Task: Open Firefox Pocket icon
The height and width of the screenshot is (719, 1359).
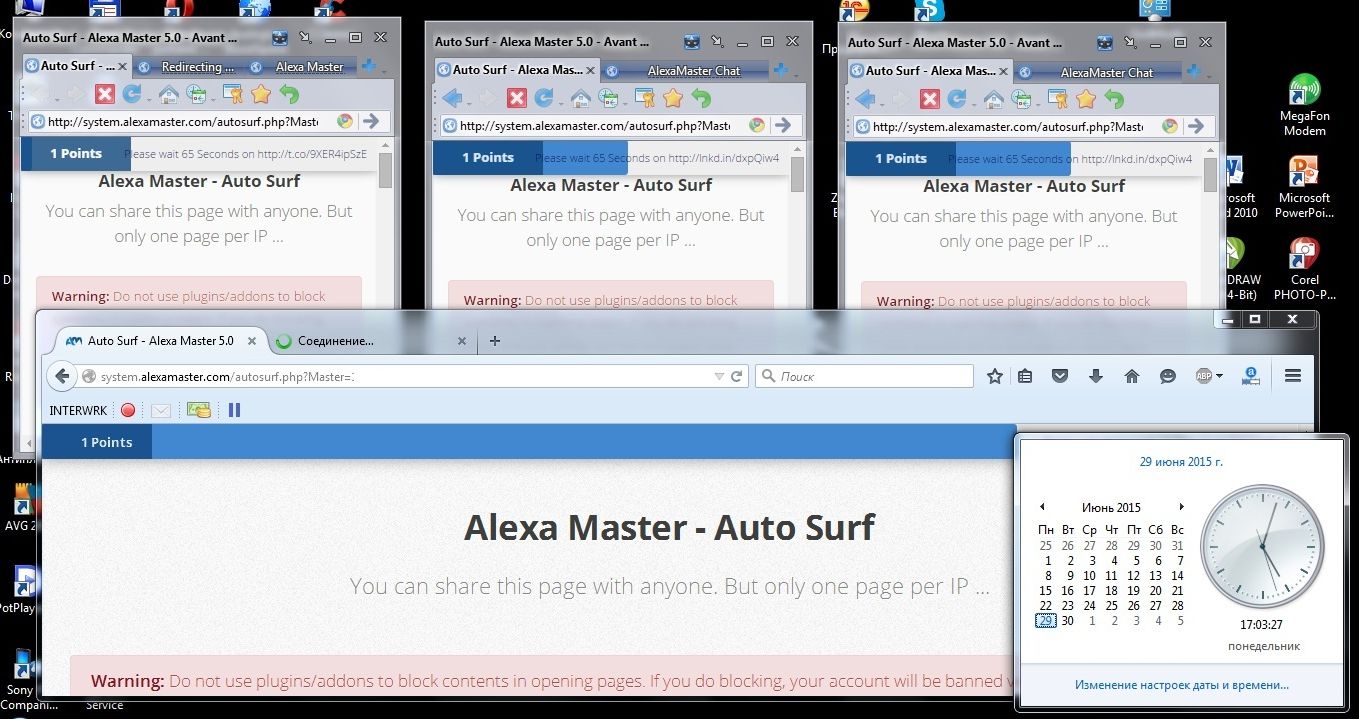Action: pyautogui.click(x=1060, y=376)
